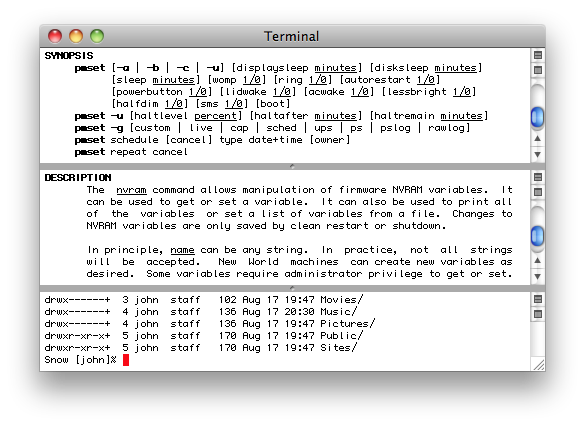Click the down arrow in SYNOPSIS pane scrollbar
Image resolution: width=585 pixels, height=426 pixels.
point(538,154)
